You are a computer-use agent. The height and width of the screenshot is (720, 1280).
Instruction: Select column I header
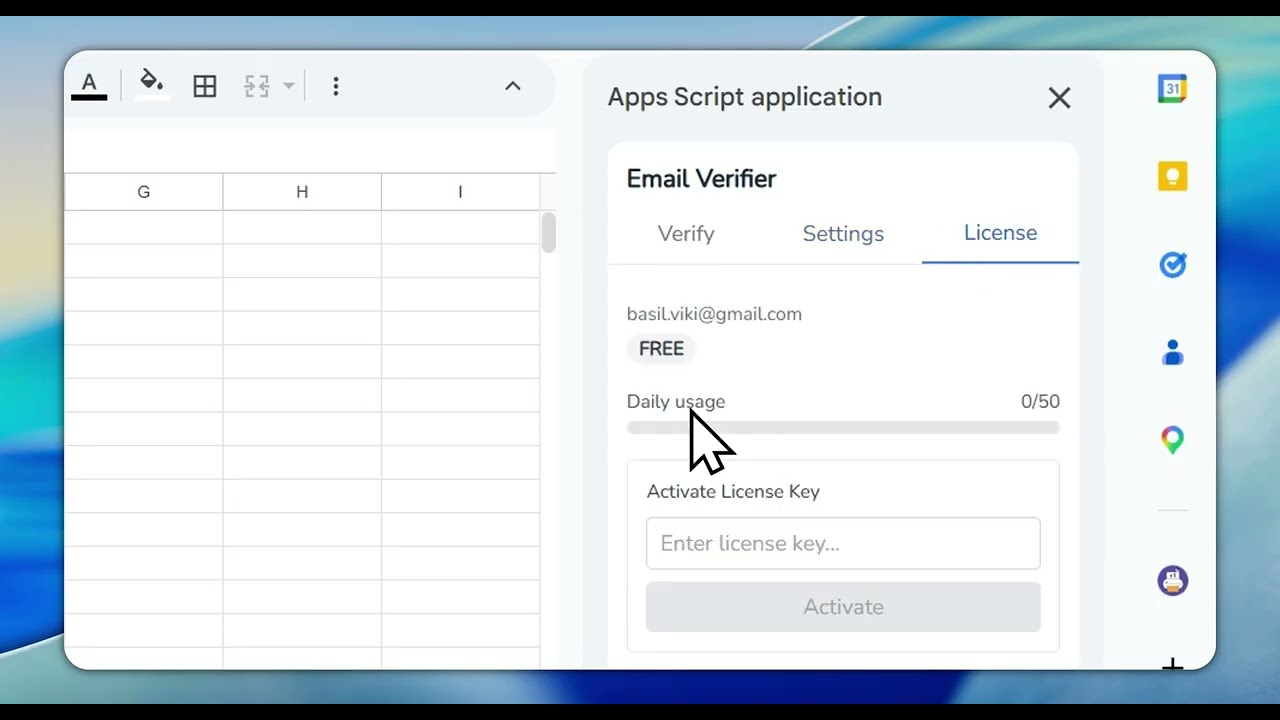[x=460, y=192]
